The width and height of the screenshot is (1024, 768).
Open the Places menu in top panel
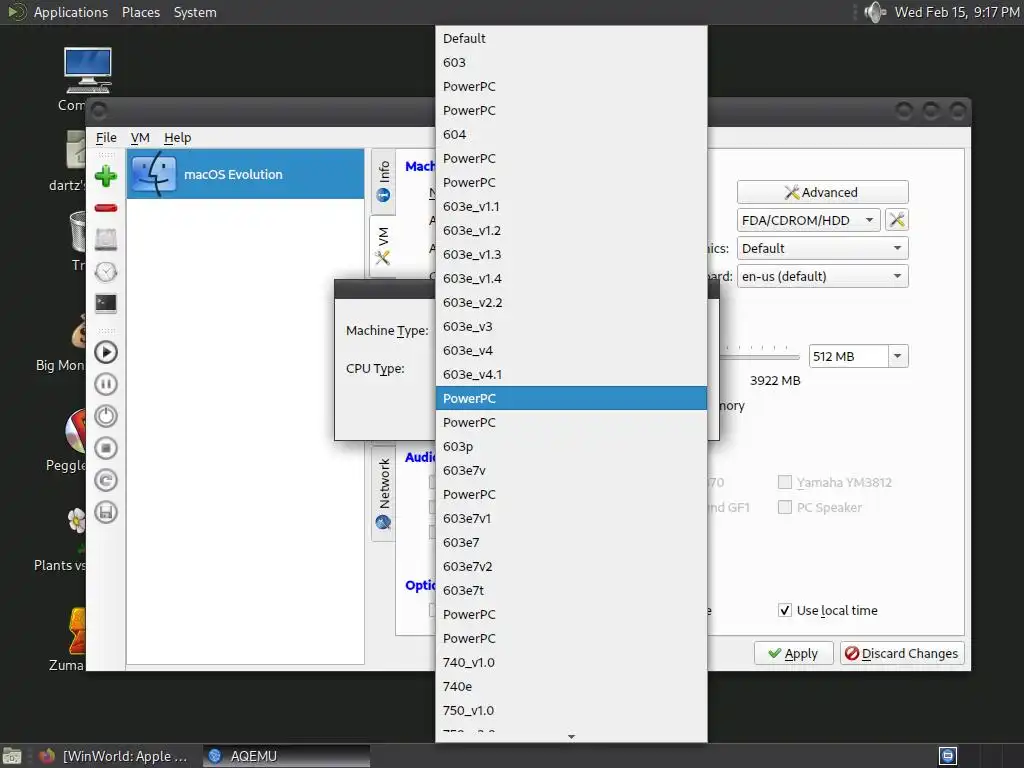point(140,12)
